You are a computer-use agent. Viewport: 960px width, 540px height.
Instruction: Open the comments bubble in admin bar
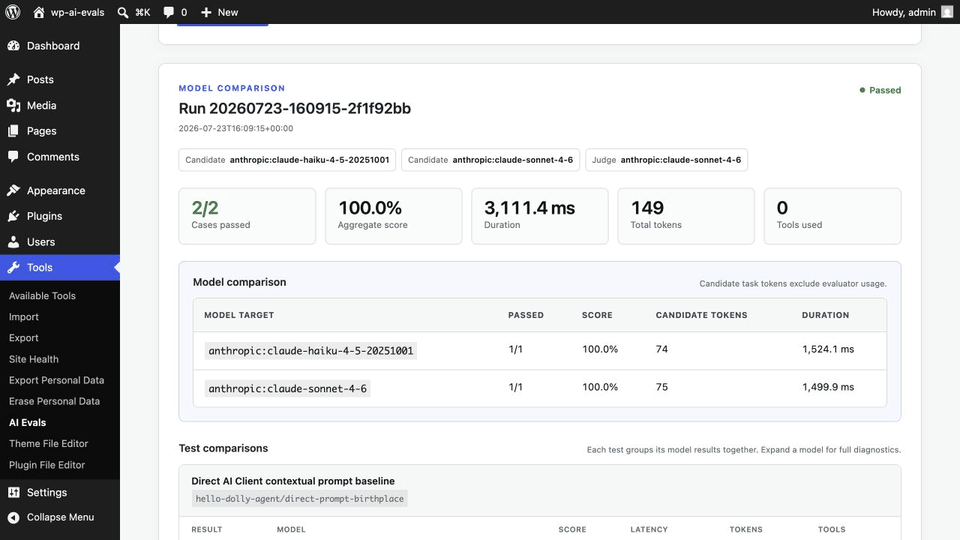[x=168, y=12]
